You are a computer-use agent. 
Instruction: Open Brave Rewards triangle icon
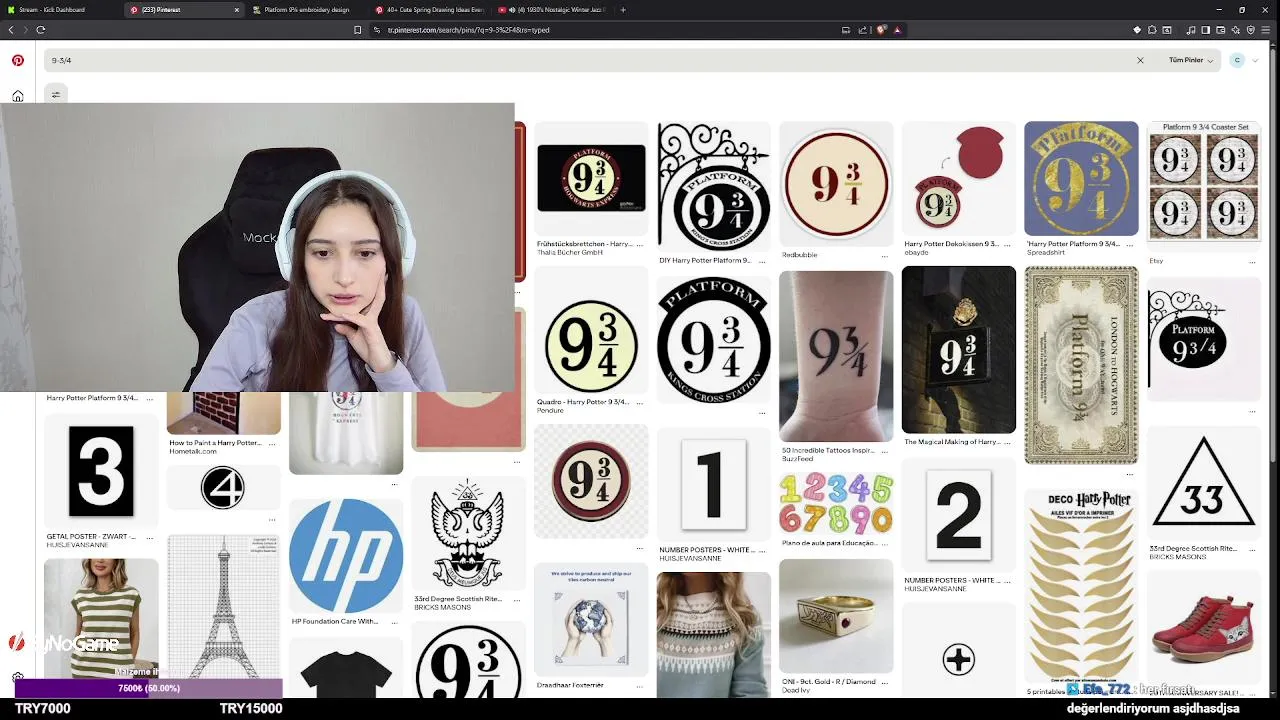click(x=897, y=30)
